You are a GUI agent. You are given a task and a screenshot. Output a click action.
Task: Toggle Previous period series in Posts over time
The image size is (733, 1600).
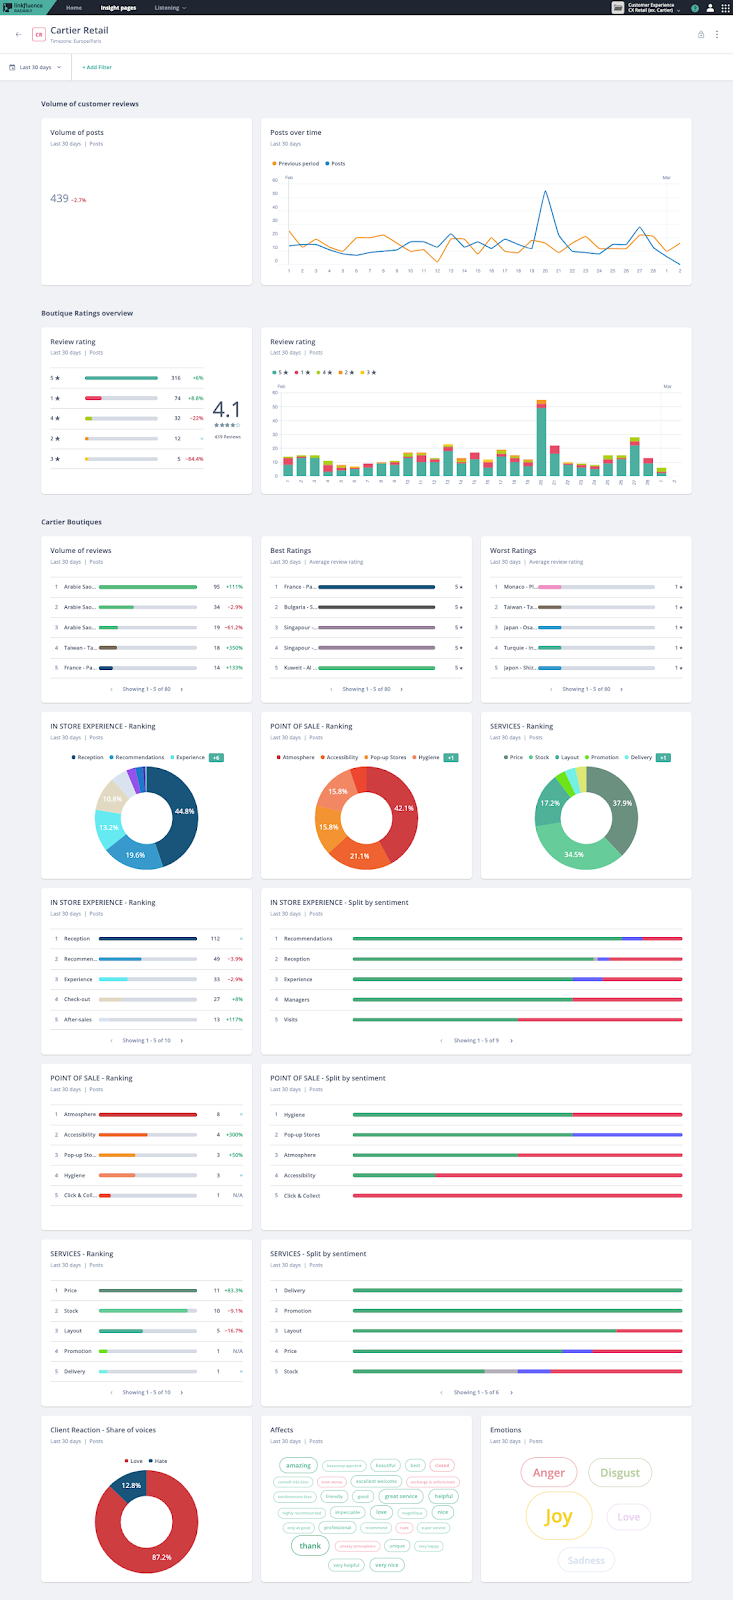295,163
